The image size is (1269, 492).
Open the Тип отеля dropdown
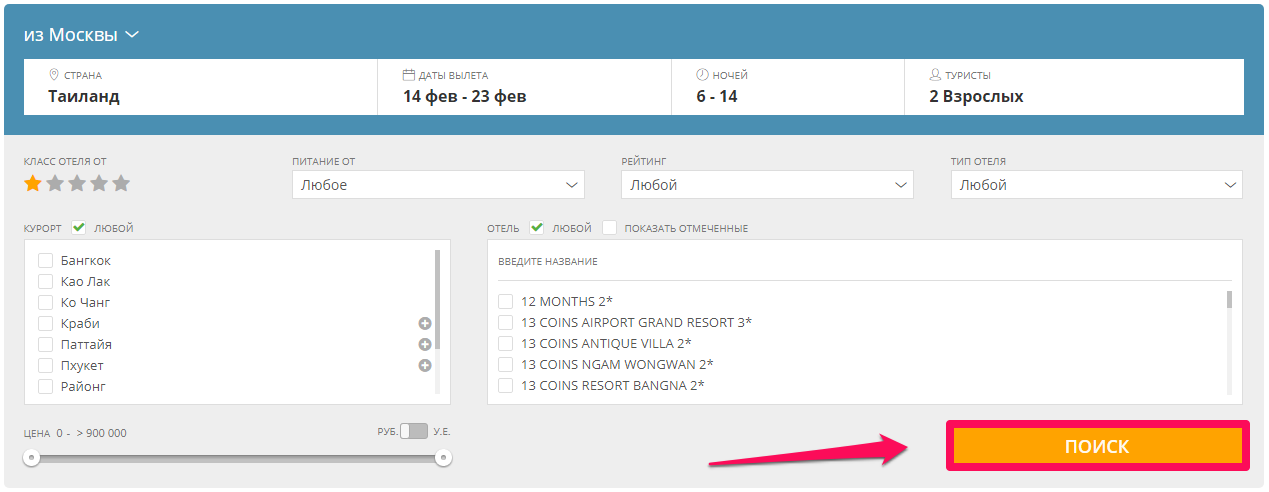pos(1096,185)
